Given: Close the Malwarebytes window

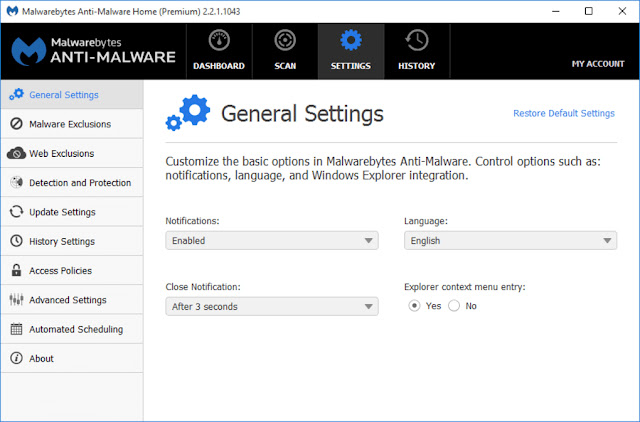Looking at the screenshot, I should 622,11.
